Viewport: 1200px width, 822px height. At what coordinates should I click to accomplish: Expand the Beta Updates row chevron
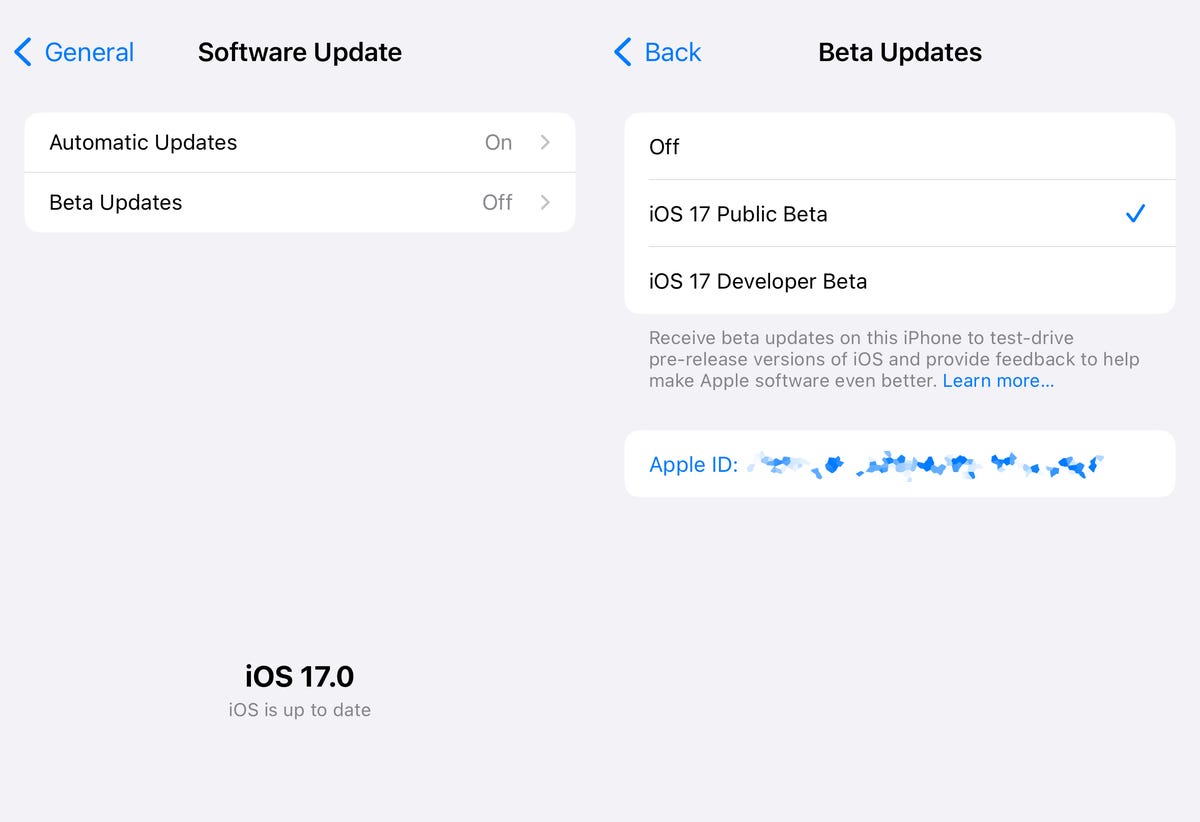point(545,203)
